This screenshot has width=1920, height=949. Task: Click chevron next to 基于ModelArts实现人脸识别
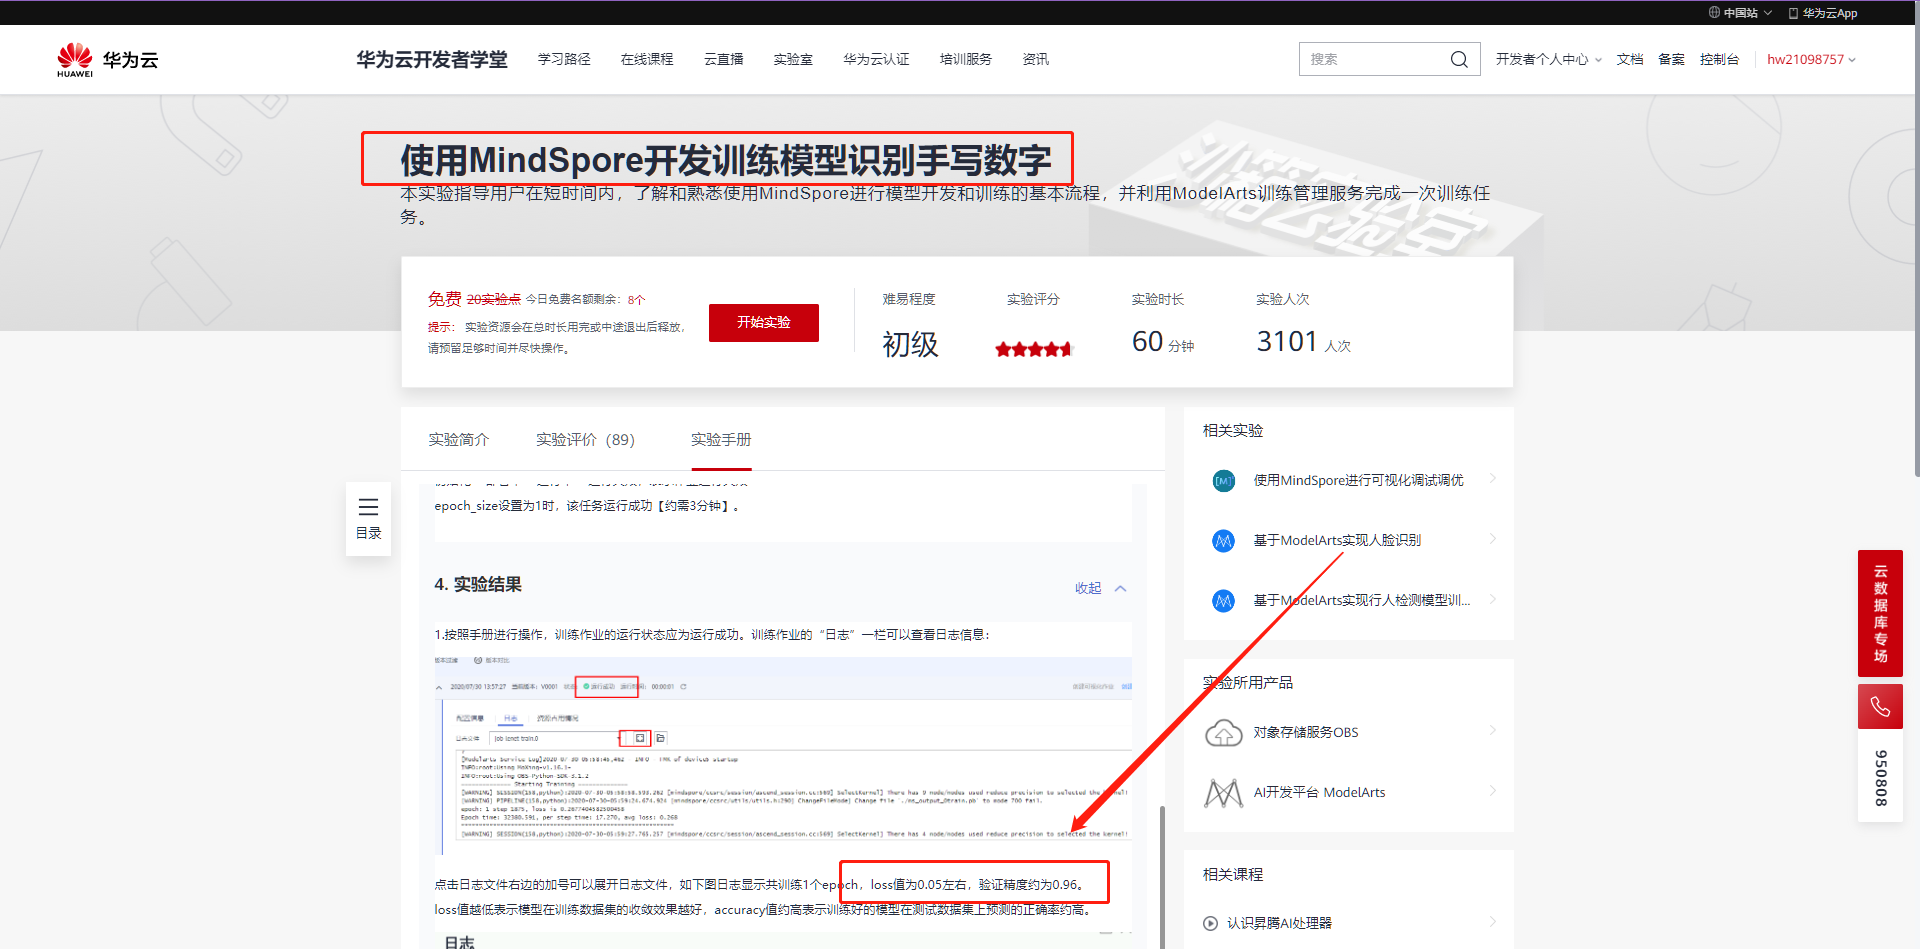coord(1492,539)
